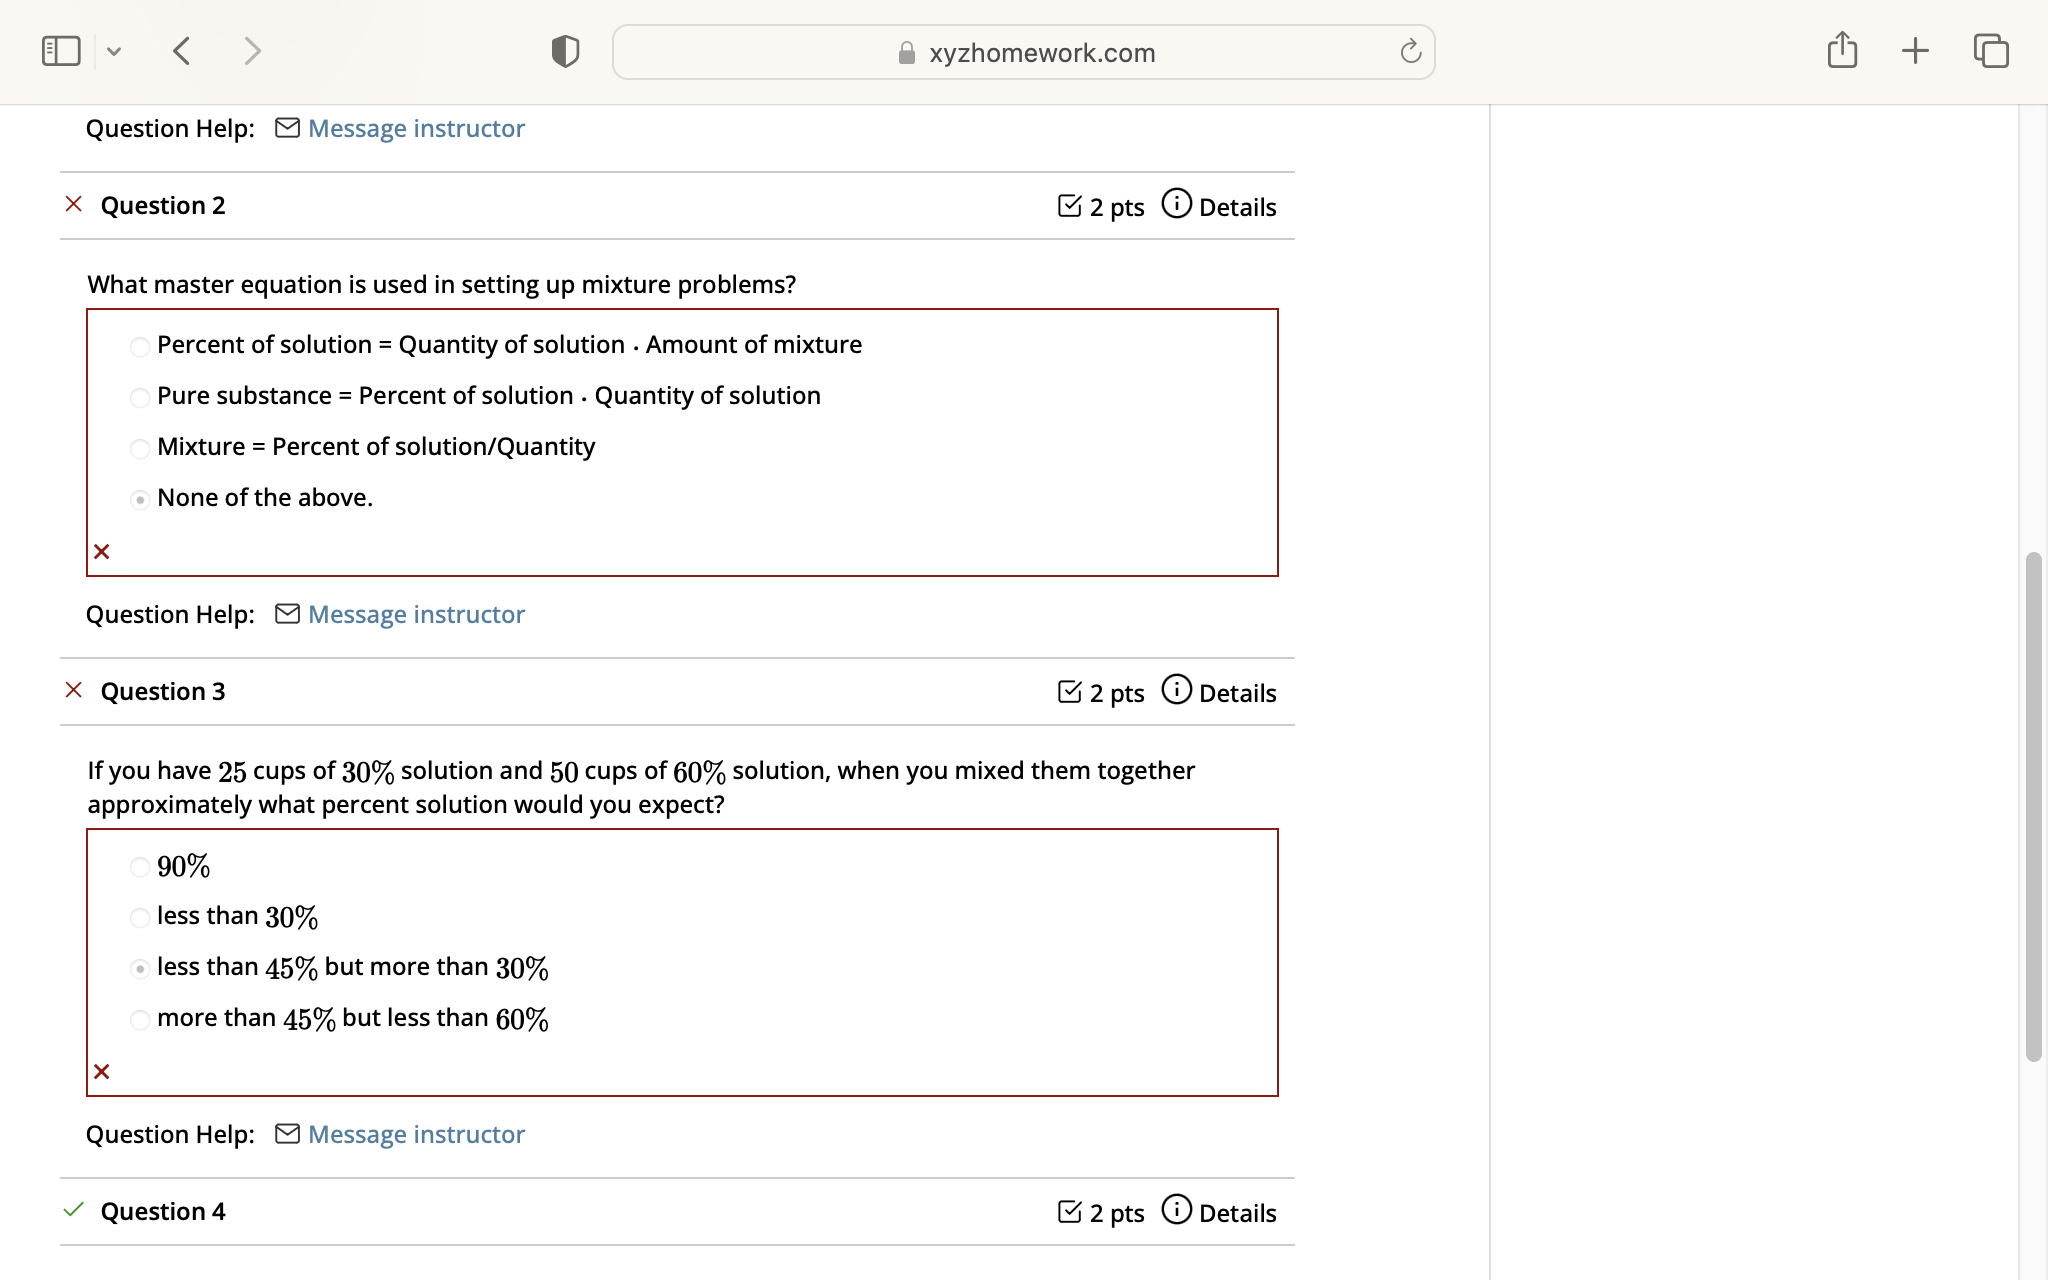Open Message instructor under Question 3
The image size is (2048, 1280).
[415, 1134]
